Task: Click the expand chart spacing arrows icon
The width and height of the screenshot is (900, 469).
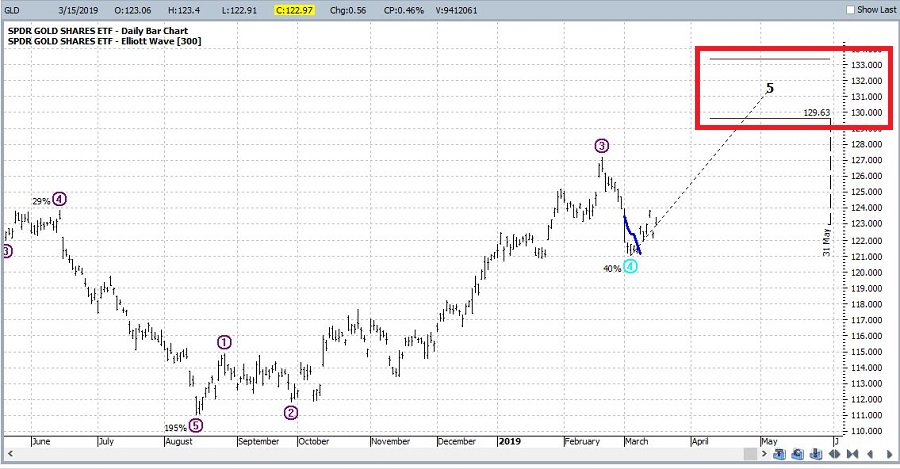Action: point(834,454)
